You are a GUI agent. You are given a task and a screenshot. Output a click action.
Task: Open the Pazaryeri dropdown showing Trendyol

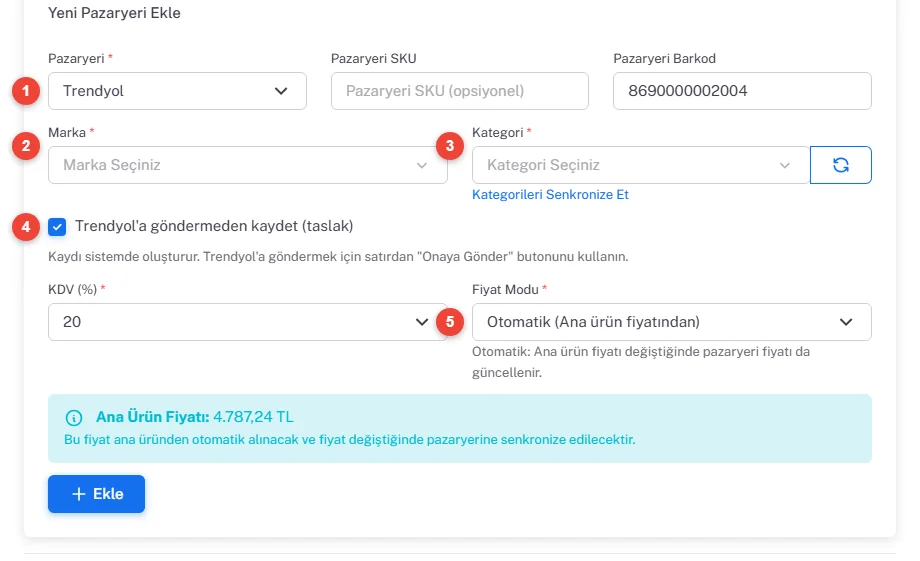click(177, 91)
